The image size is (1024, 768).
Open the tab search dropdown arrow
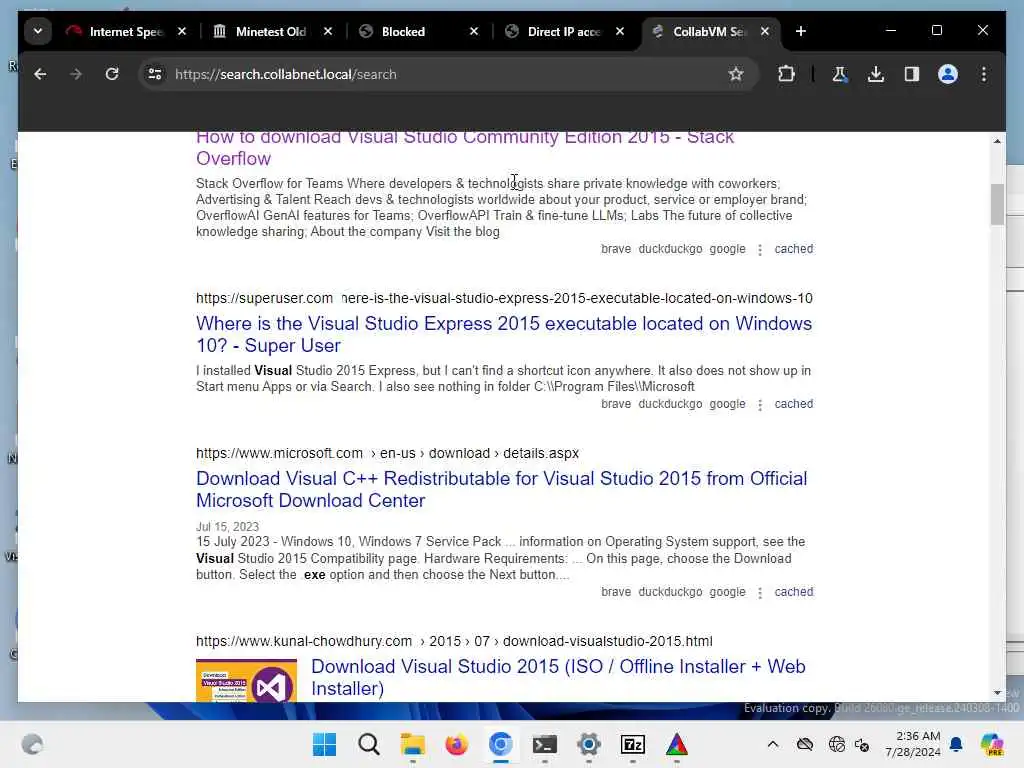pos(38,31)
